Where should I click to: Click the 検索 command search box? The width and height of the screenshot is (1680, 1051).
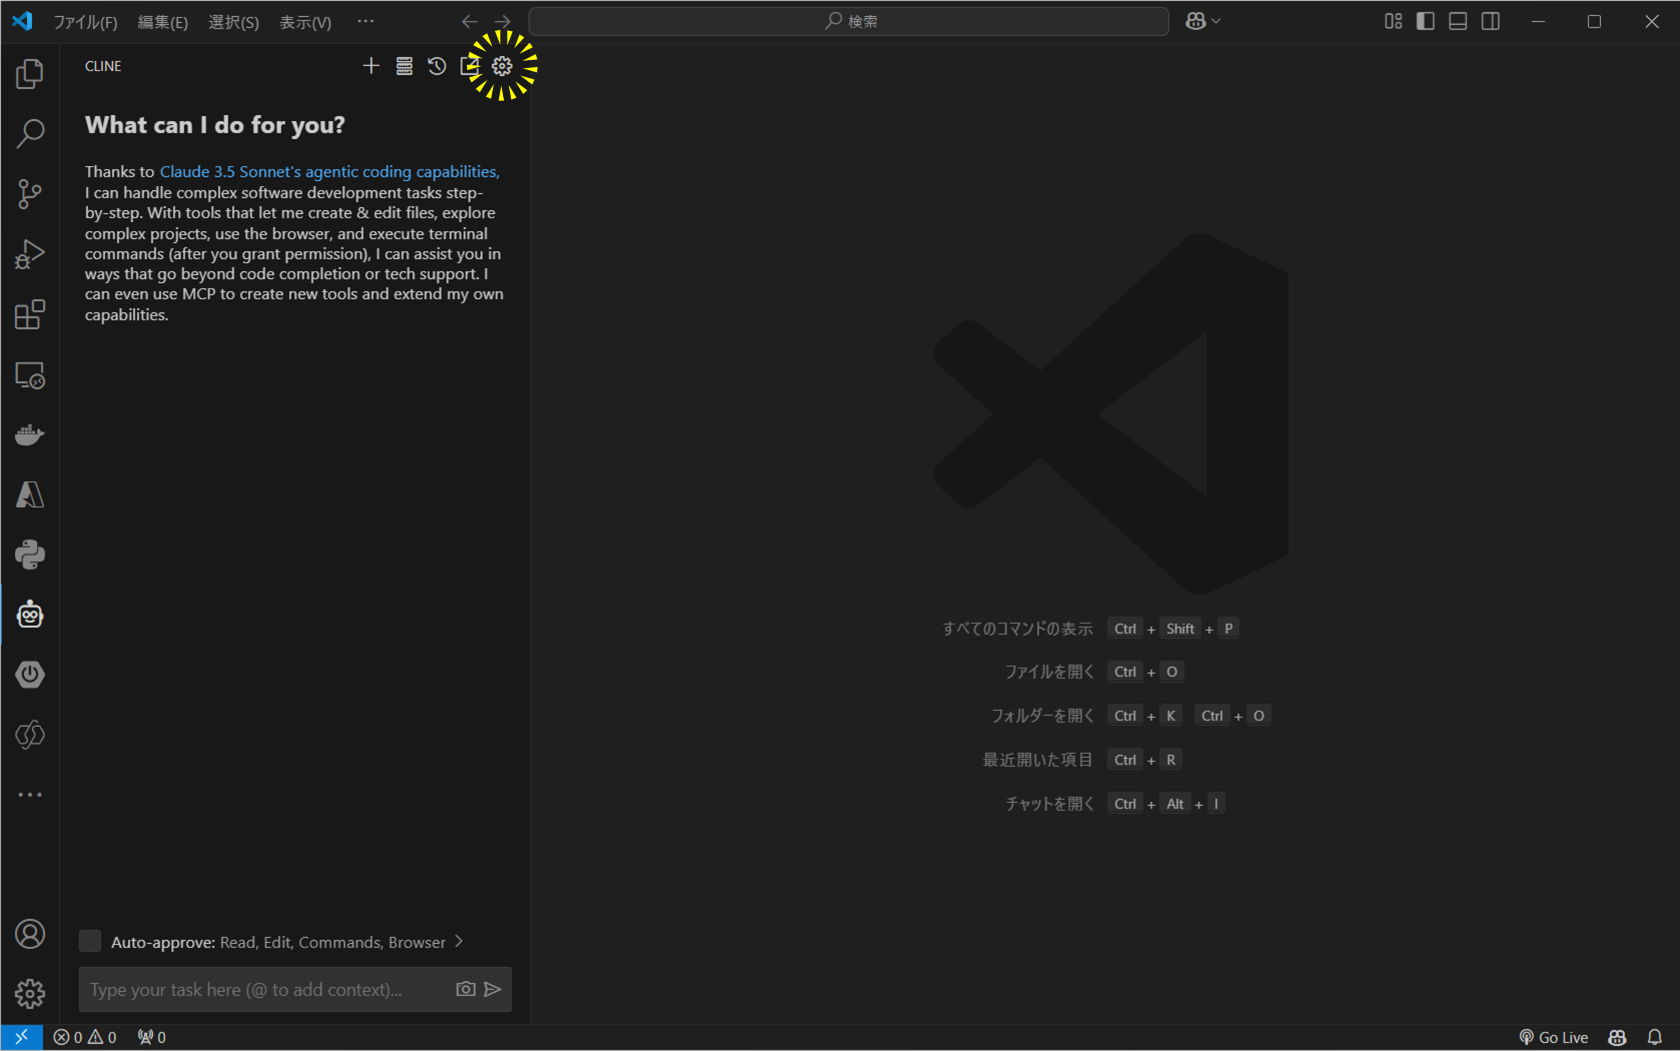[x=849, y=21]
